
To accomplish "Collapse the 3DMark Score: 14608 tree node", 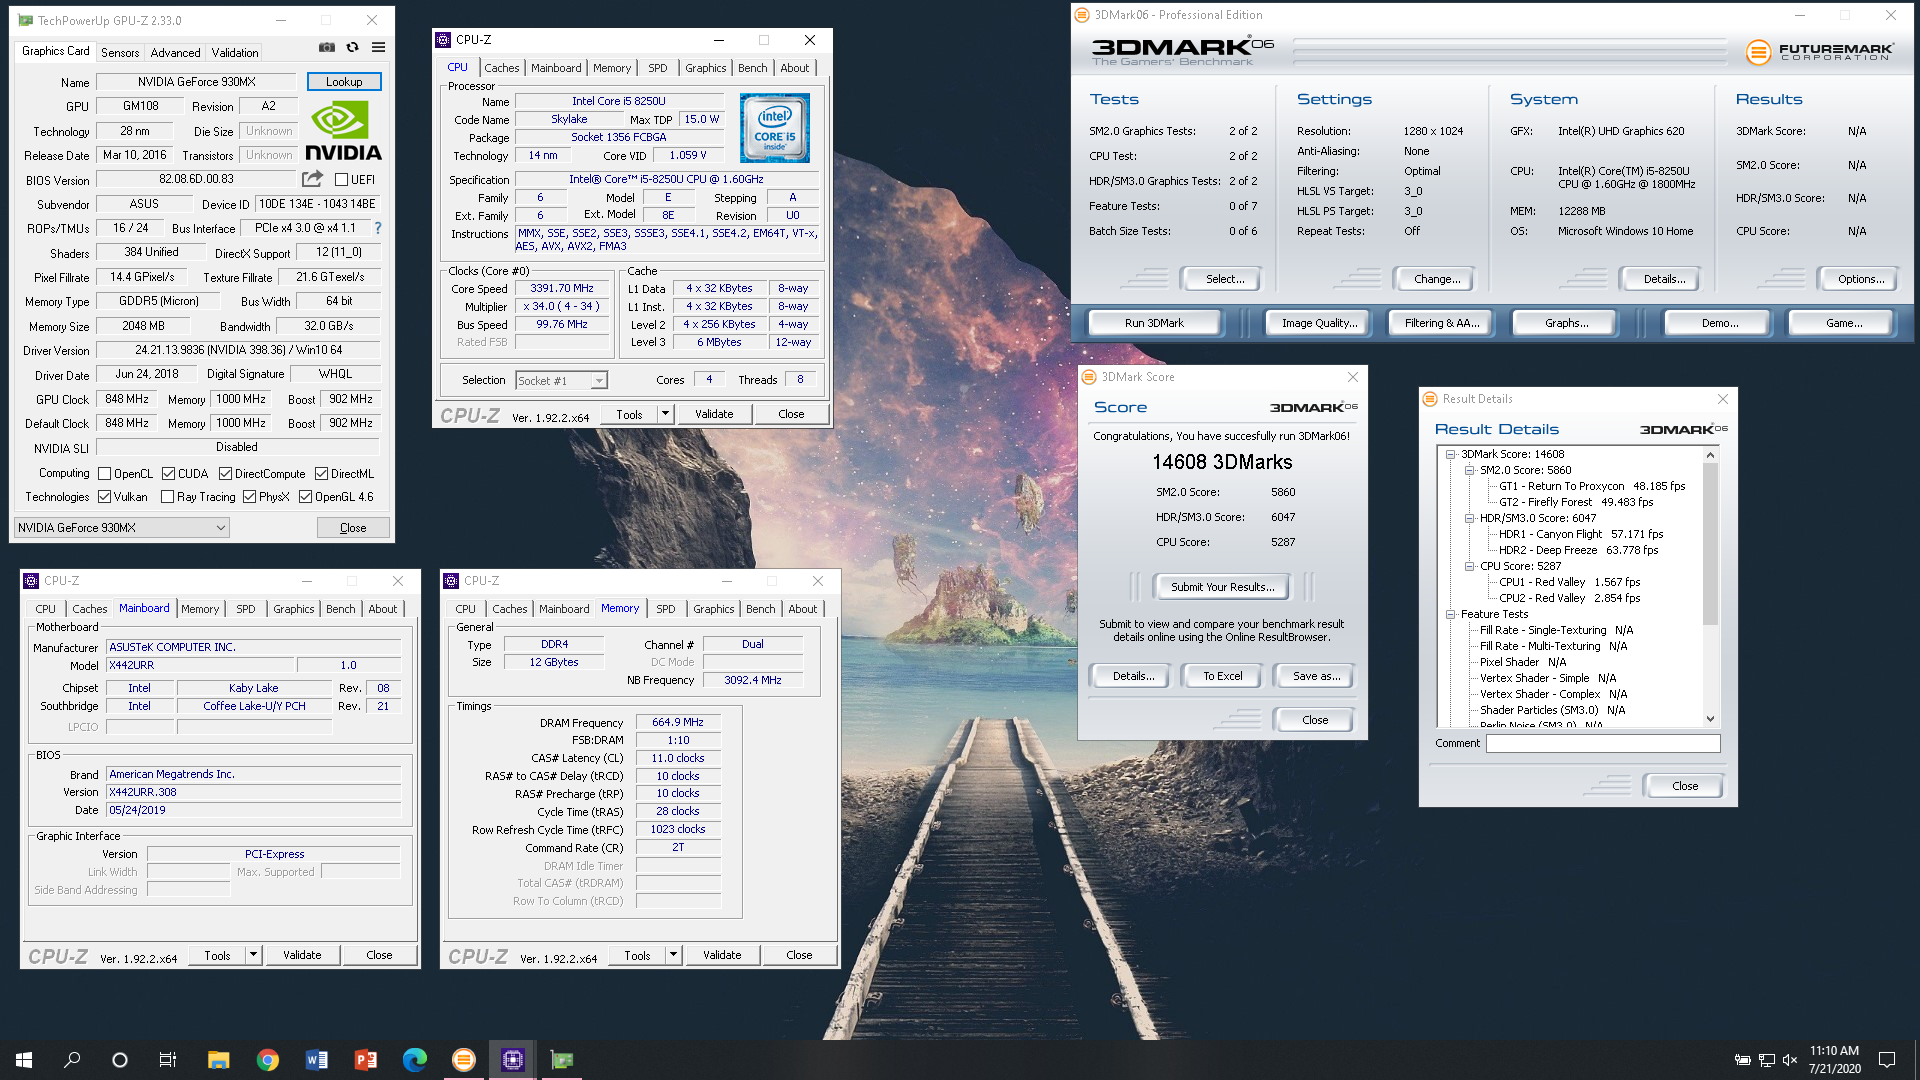I will [x=1450, y=454].
